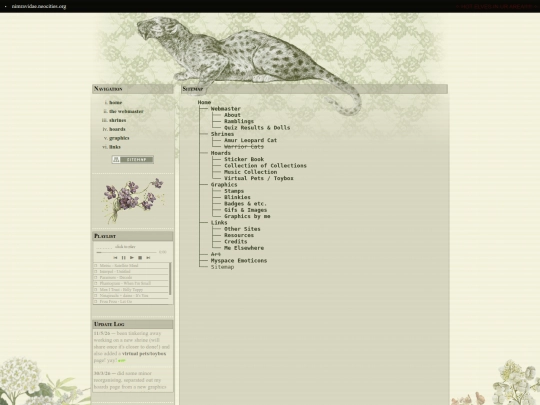Open Links in the sitemap tree
This screenshot has height=405, width=540.
point(219,222)
